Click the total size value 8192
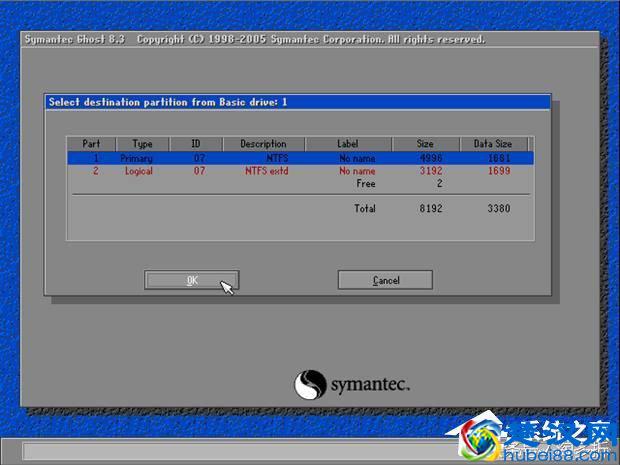Screen dimensions: 620x465 [x=428, y=208]
